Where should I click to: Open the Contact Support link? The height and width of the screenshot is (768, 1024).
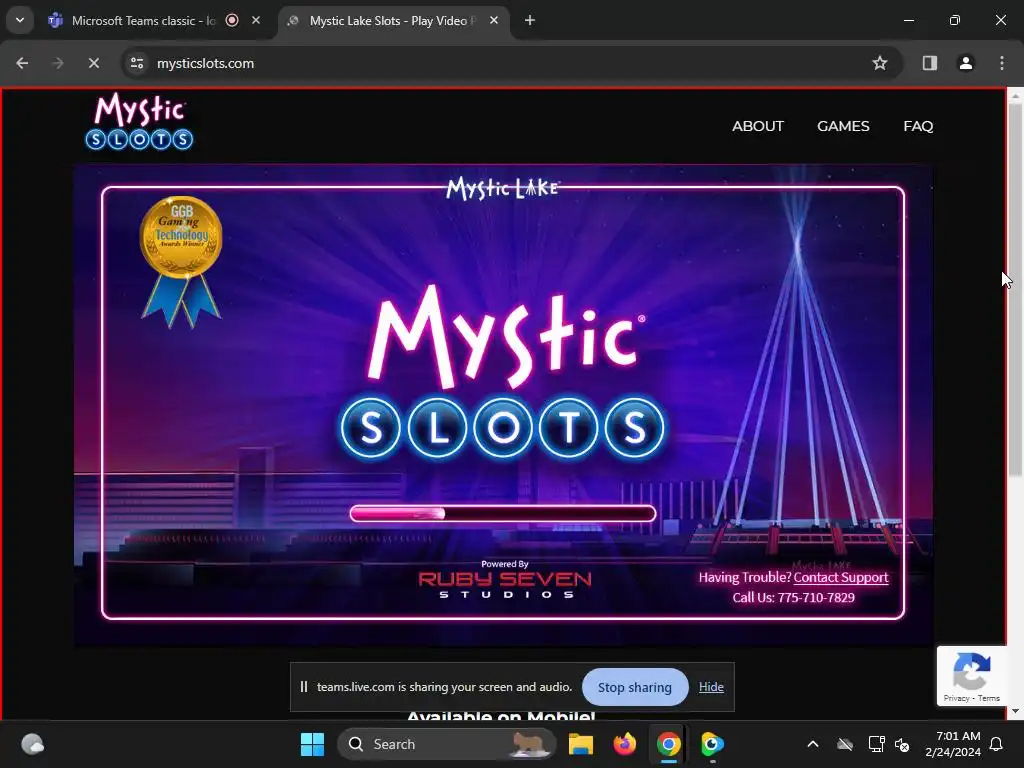tap(840, 577)
